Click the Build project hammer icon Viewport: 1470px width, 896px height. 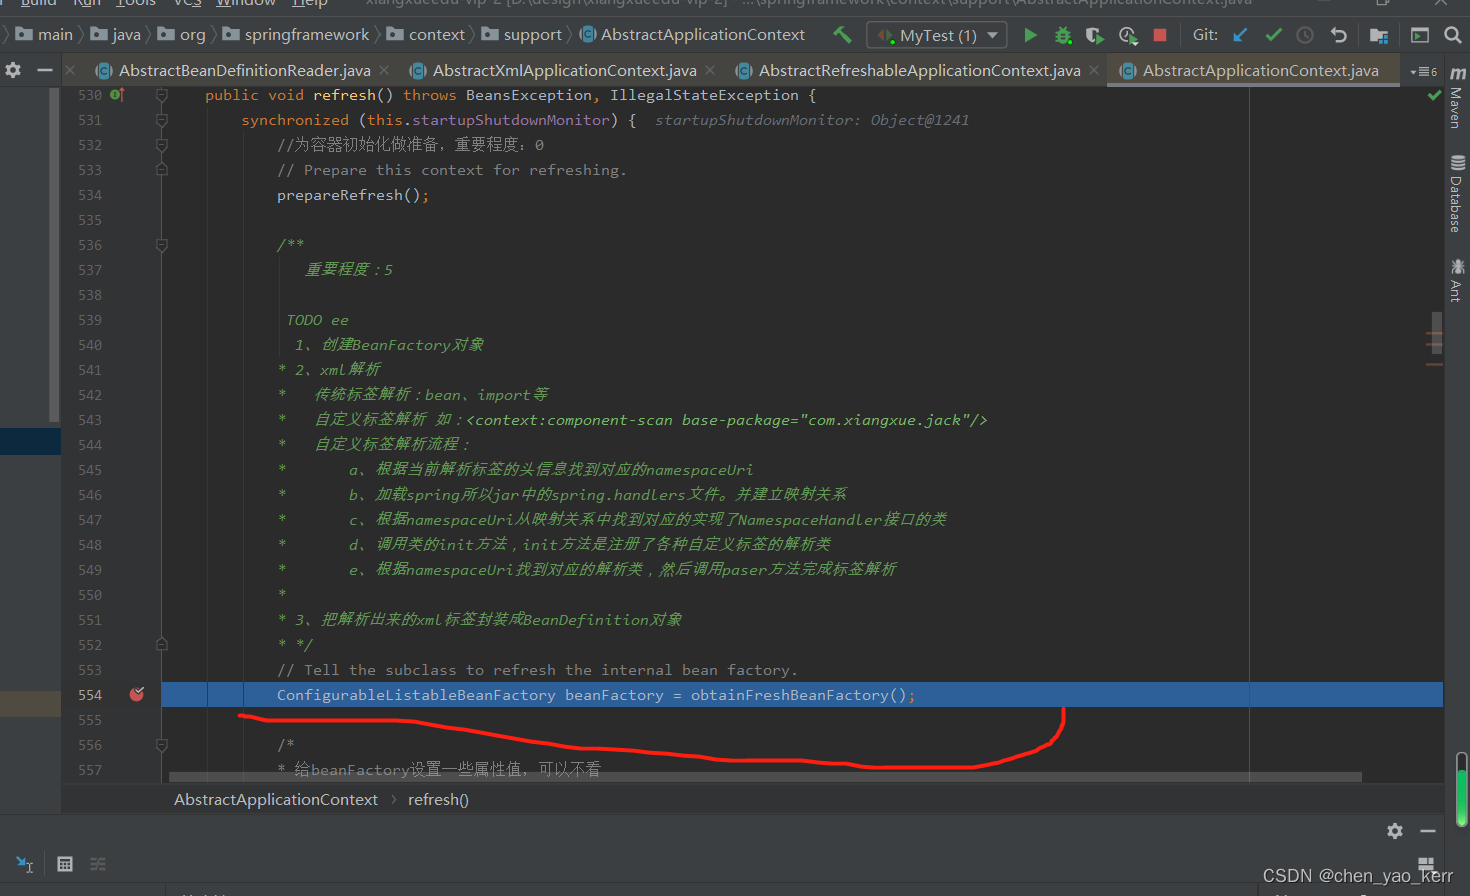tap(842, 35)
